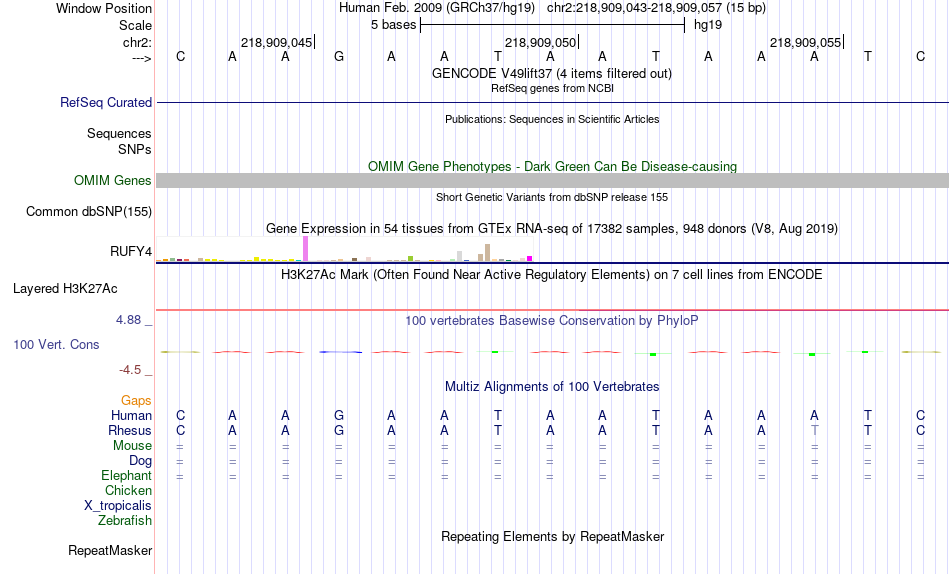Viewport: 950px width, 574px height.
Task: Select the Common dbSNP(155) track label
Action: (88, 212)
